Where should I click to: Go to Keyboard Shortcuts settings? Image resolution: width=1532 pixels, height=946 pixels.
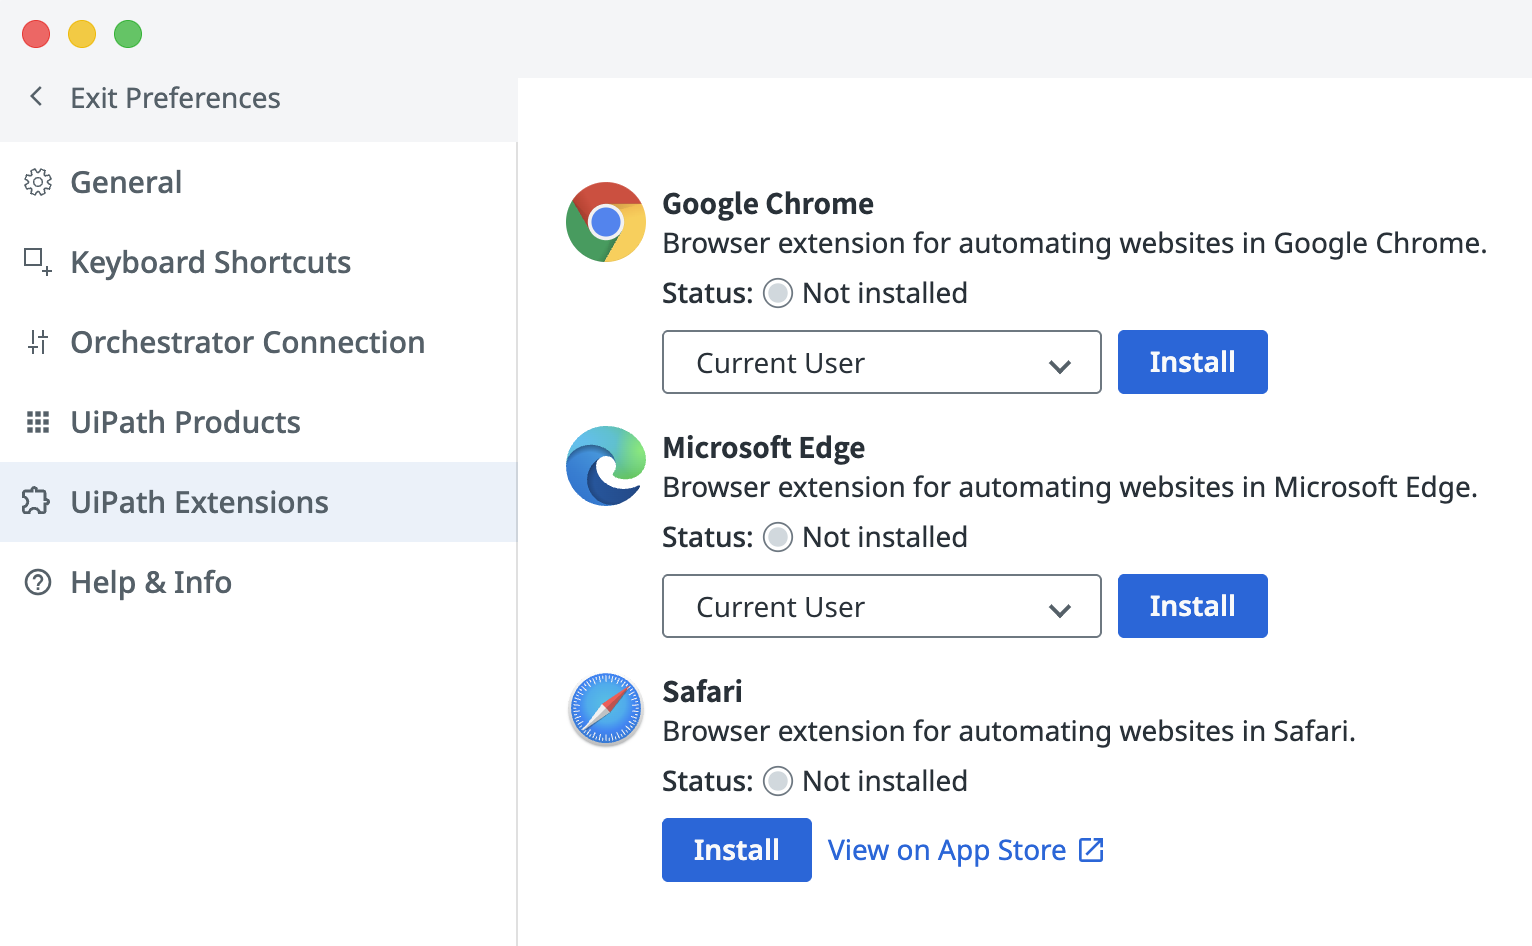click(258, 262)
